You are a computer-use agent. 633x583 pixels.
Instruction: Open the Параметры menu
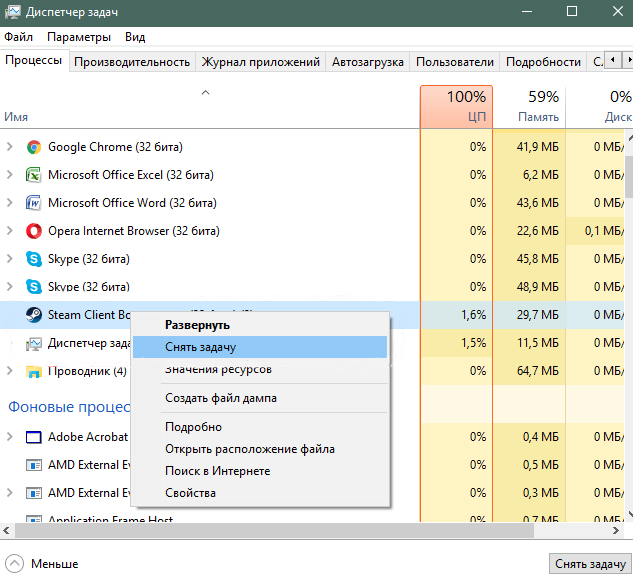[x=79, y=37]
